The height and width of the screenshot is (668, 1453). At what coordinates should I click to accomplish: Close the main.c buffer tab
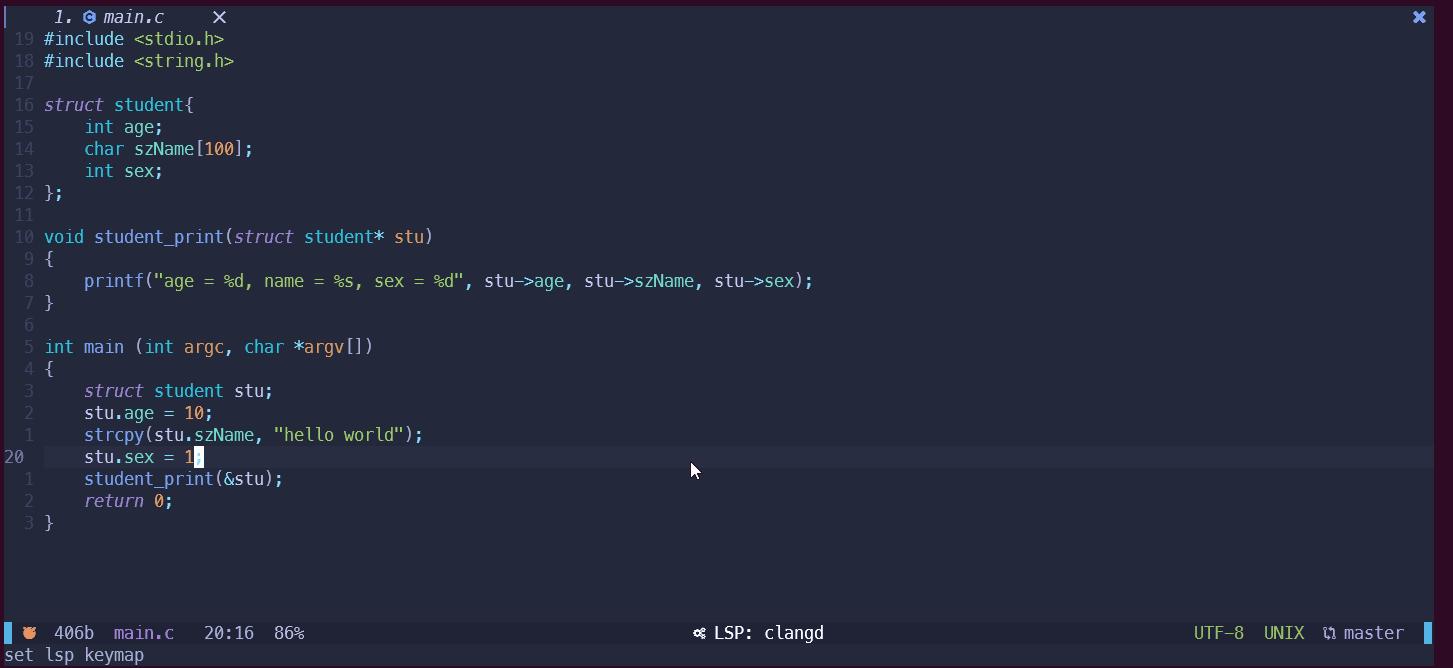tap(220, 17)
